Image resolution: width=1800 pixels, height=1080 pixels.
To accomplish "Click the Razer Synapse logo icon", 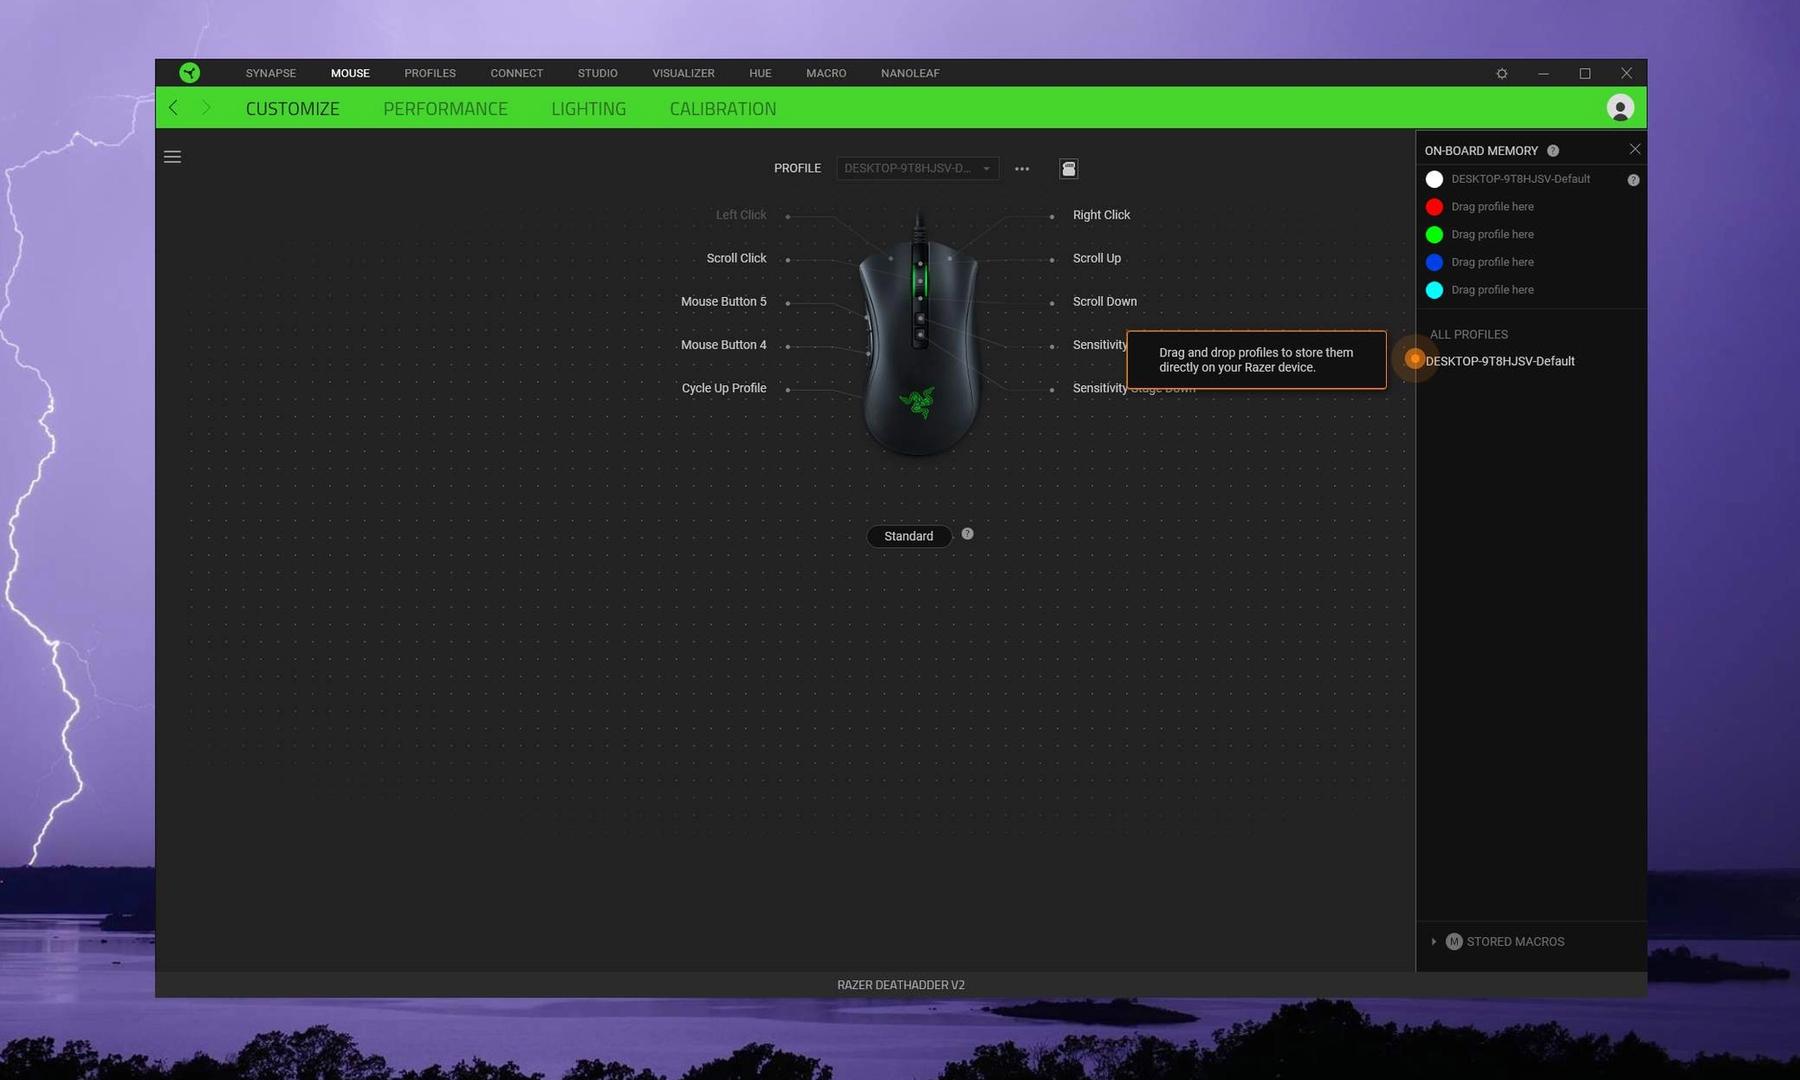I will click(189, 73).
